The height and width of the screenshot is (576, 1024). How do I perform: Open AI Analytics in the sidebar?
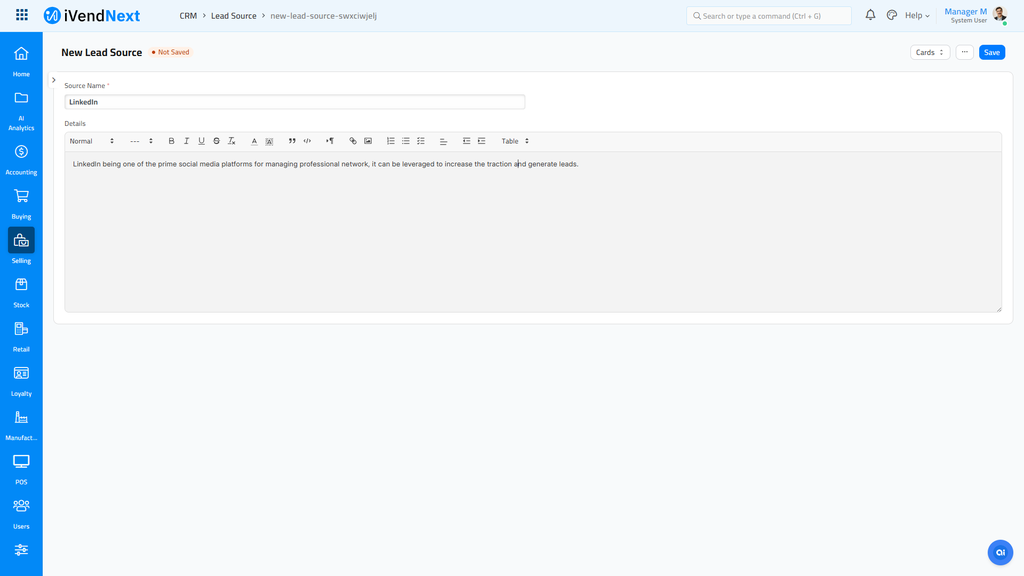[x=21, y=111]
